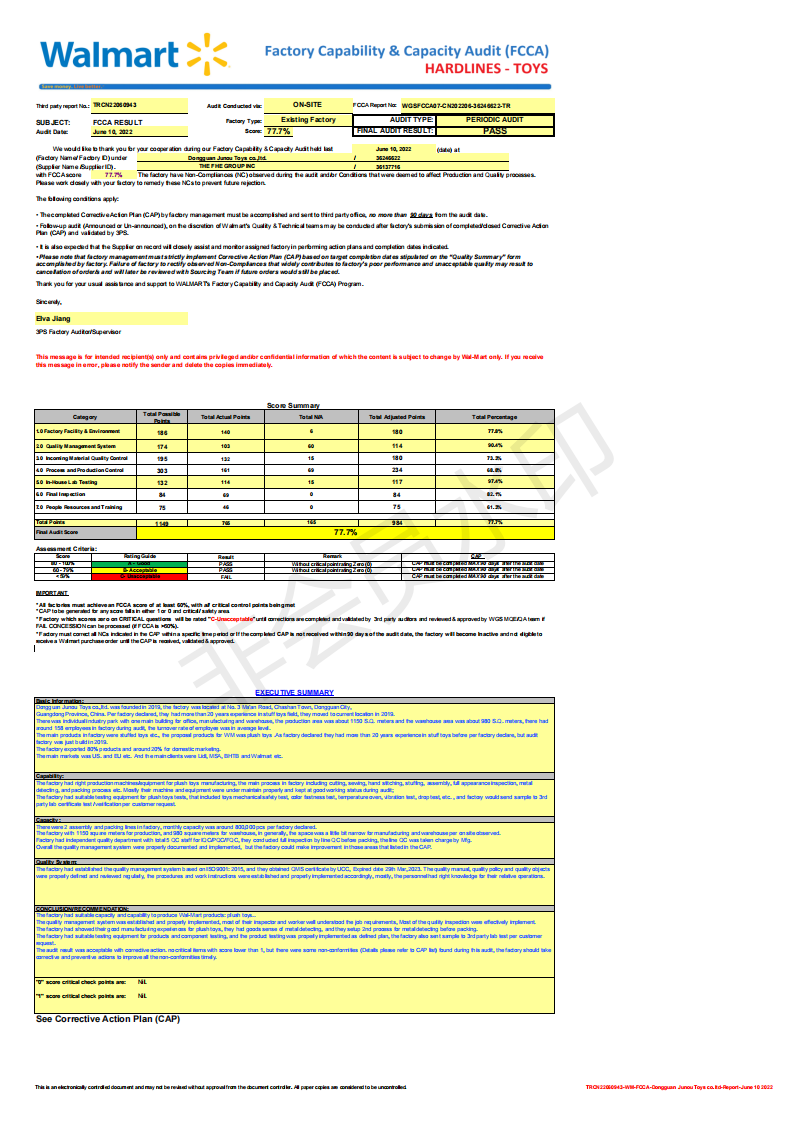The height and width of the screenshot is (1123, 794).
Task: Select the 2.0 Quality Management System row
Action: pos(294,445)
